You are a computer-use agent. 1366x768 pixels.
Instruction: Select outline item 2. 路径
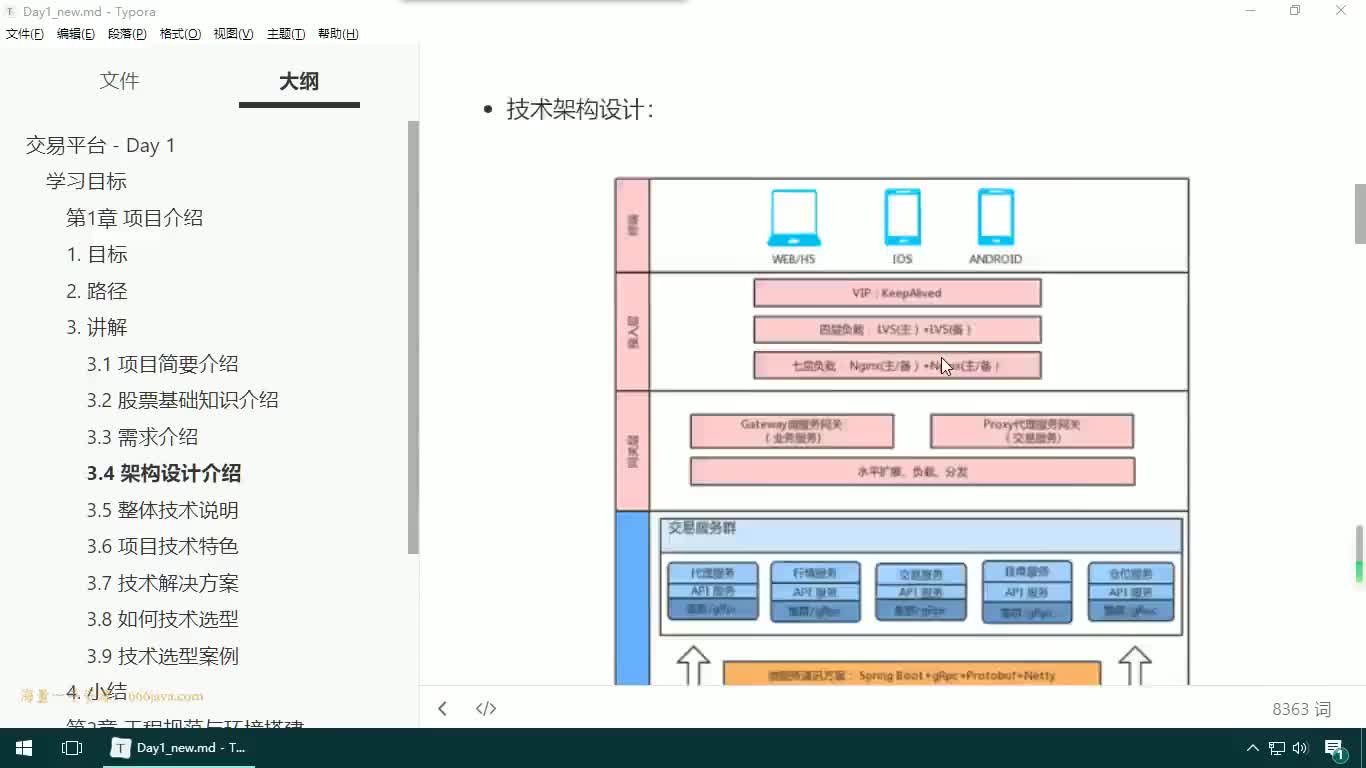(x=97, y=291)
